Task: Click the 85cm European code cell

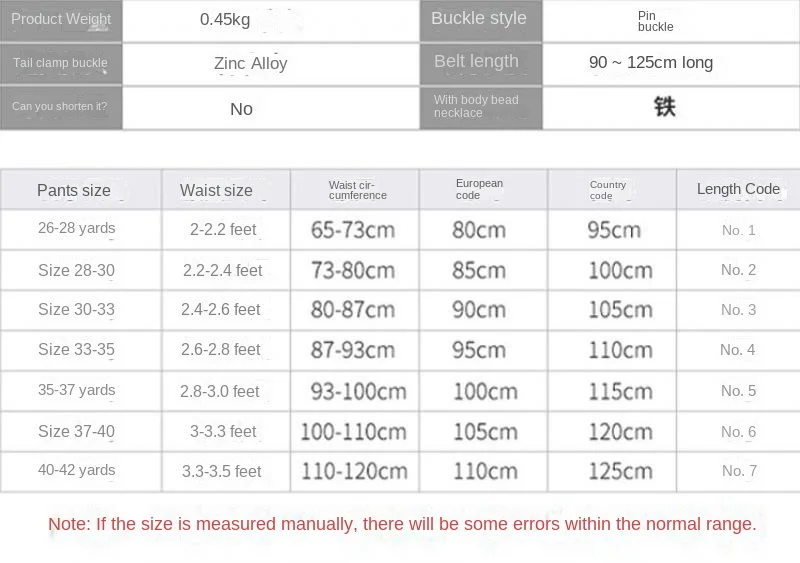Action: click(479, 270)
